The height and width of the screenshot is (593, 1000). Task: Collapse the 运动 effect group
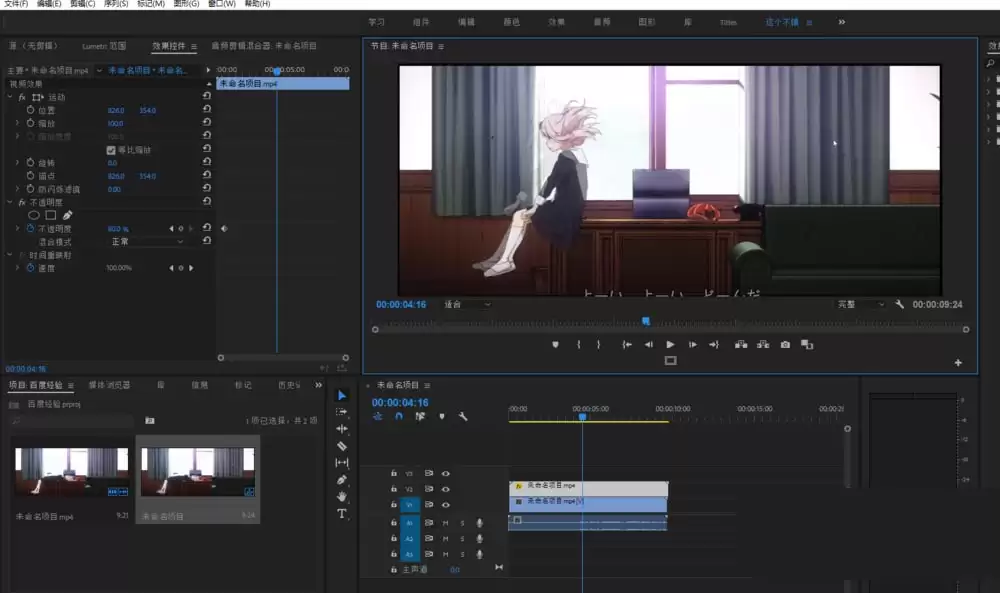tap(7, 95)
